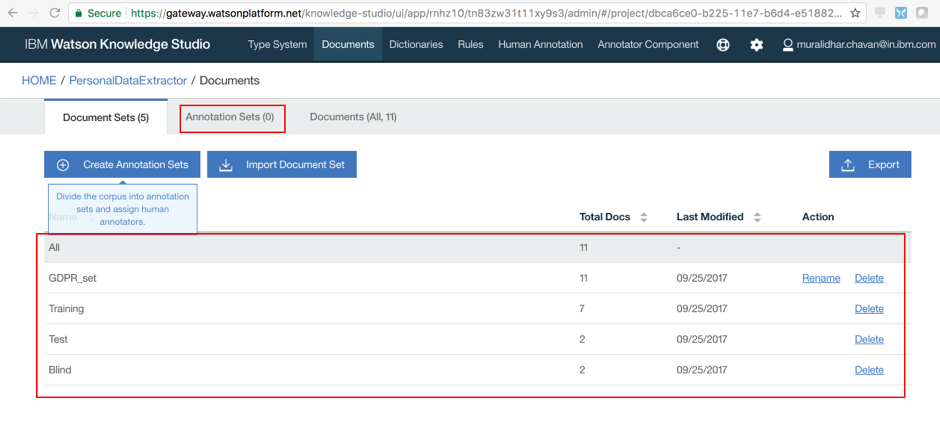This screenshot has width=940, height=425.
Task: Click Create Annotation Sets button
Action: tap(123, 164)
